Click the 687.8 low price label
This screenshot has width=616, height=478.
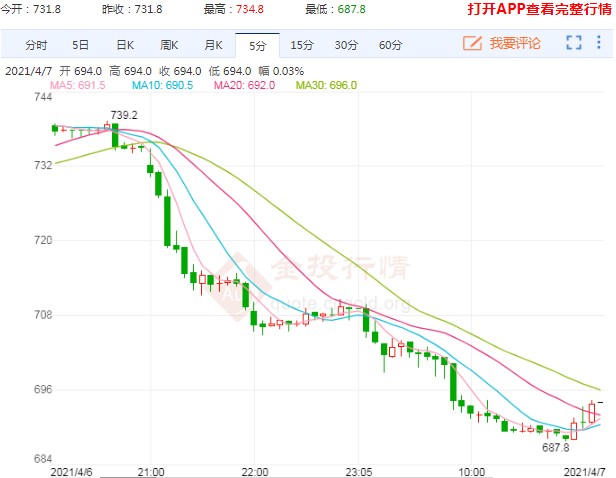(x=556, y=447)
